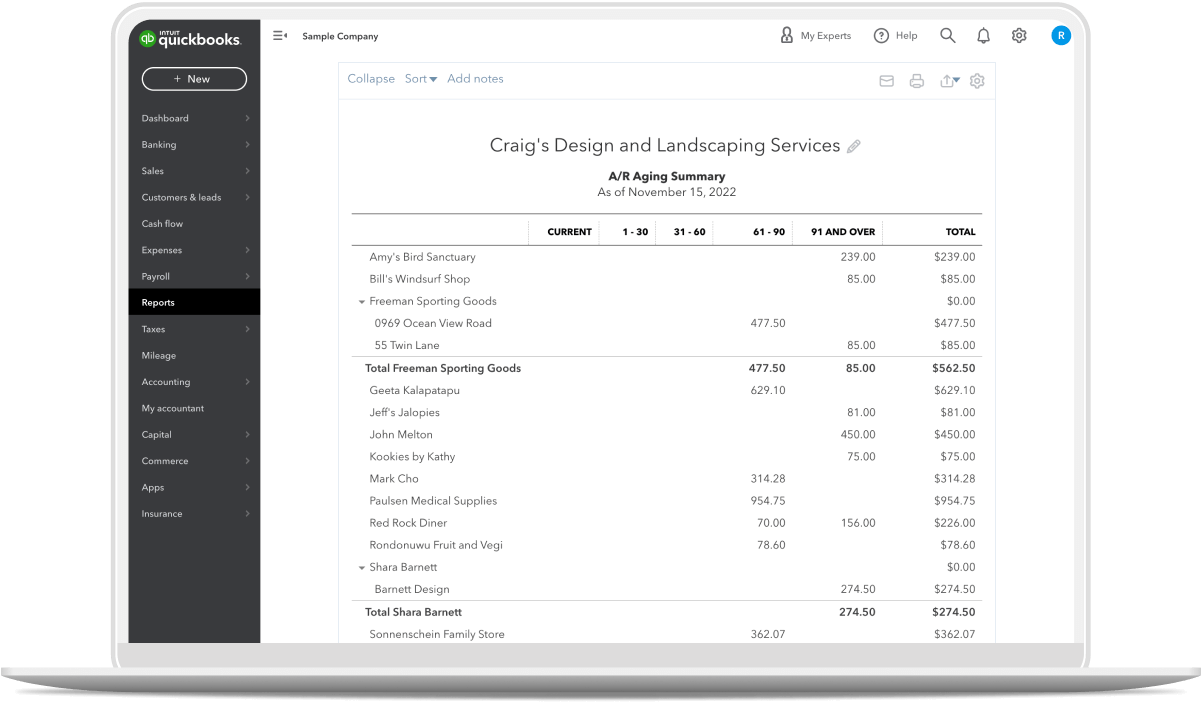Image resolution: width=1202 pixels, height=703 pixels.
Task: Click the Sample Company name in the header
Action: (340, 35)
